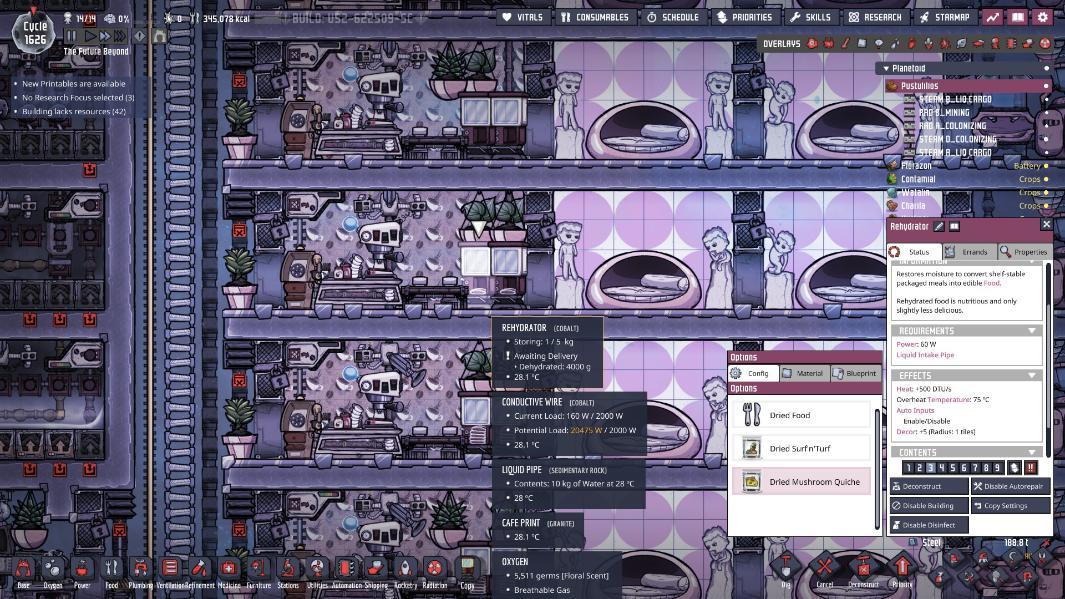1065x599 pixels.
Task: Select the Copy building tool
Action: point(467,568)
